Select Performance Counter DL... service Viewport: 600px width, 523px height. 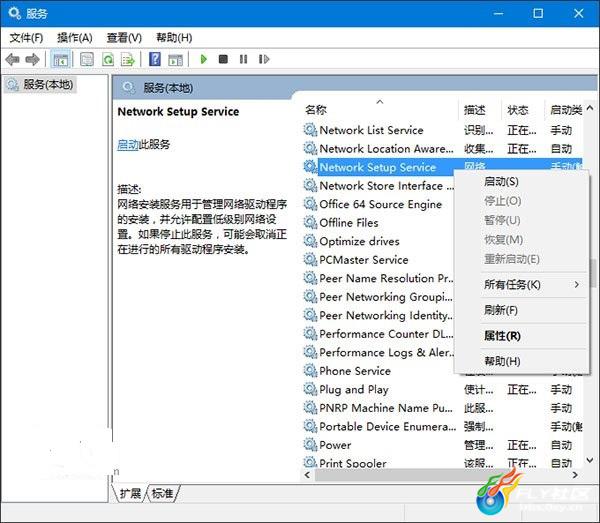386,334
